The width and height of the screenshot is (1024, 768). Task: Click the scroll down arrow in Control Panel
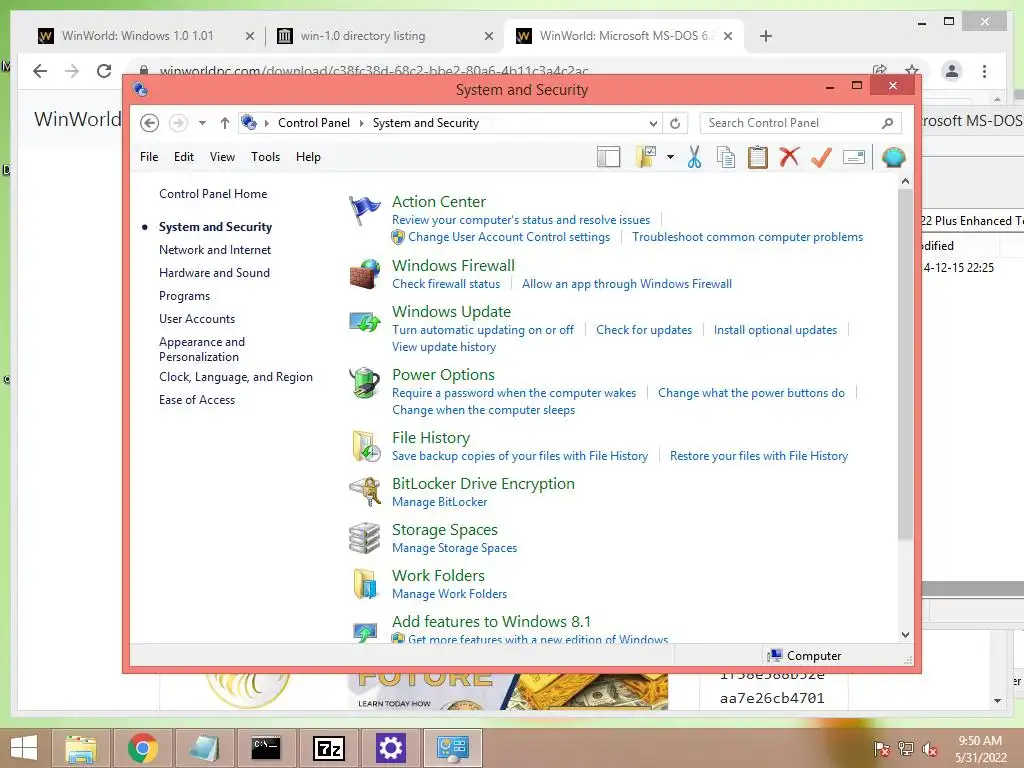point(905,635)
